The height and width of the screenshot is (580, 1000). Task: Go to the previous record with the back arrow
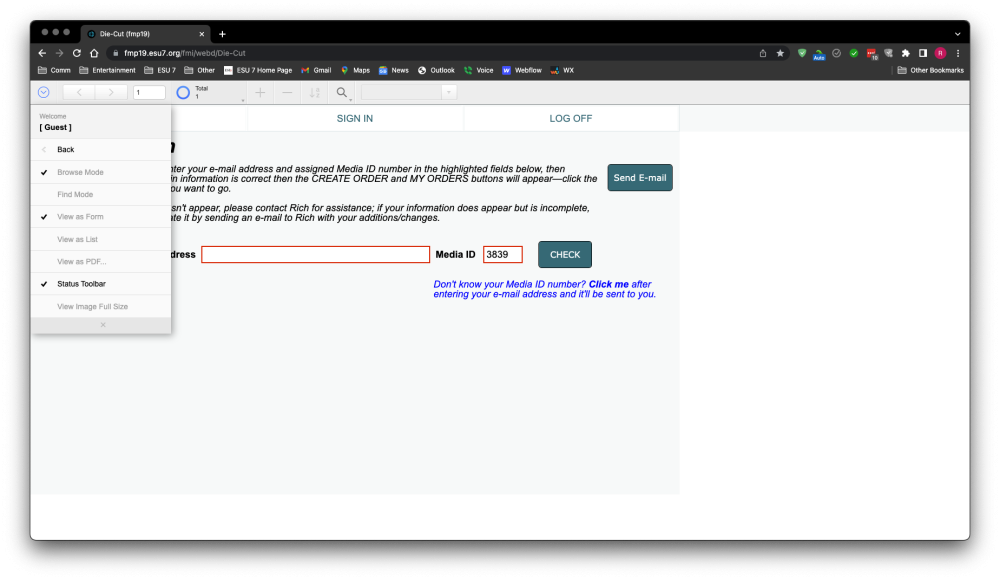[x=78, y=91]
